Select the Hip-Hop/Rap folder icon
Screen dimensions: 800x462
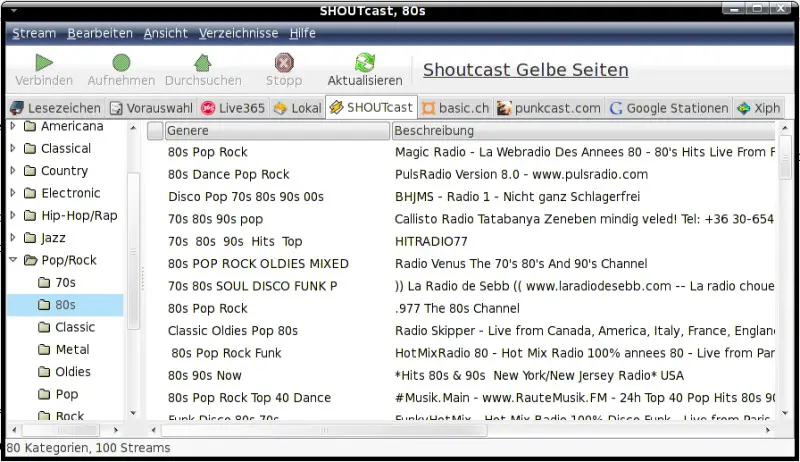pyautogui.click(x=30, y=216)
